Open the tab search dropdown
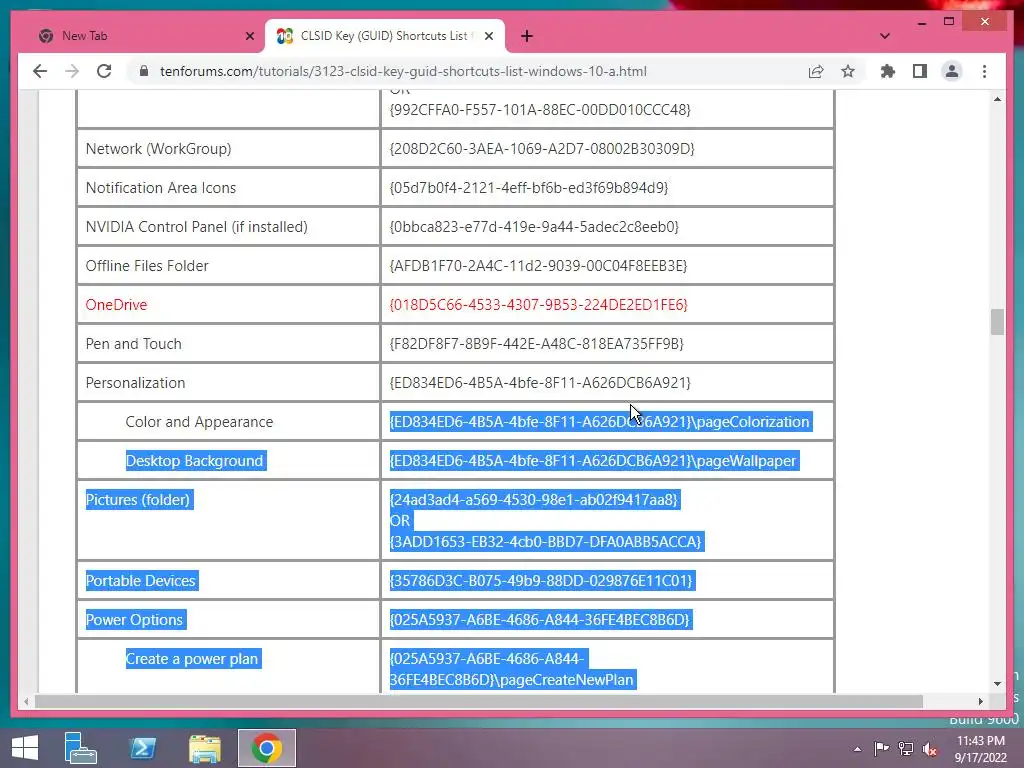Viewport: 1024px width, 768px height. point(885,36)
